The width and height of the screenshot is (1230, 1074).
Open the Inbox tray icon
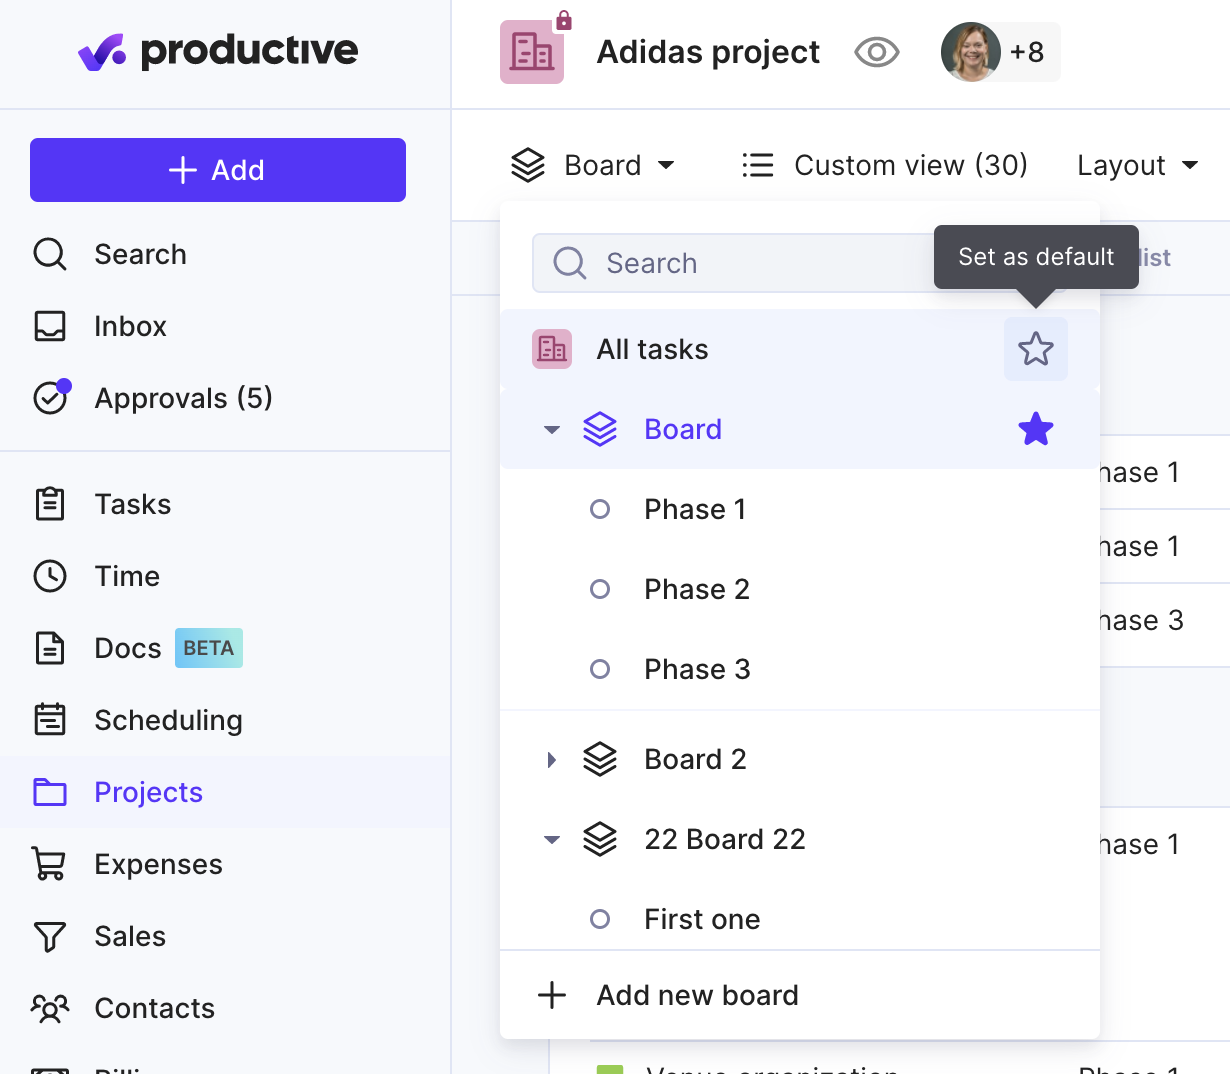[x=50, y=326]
